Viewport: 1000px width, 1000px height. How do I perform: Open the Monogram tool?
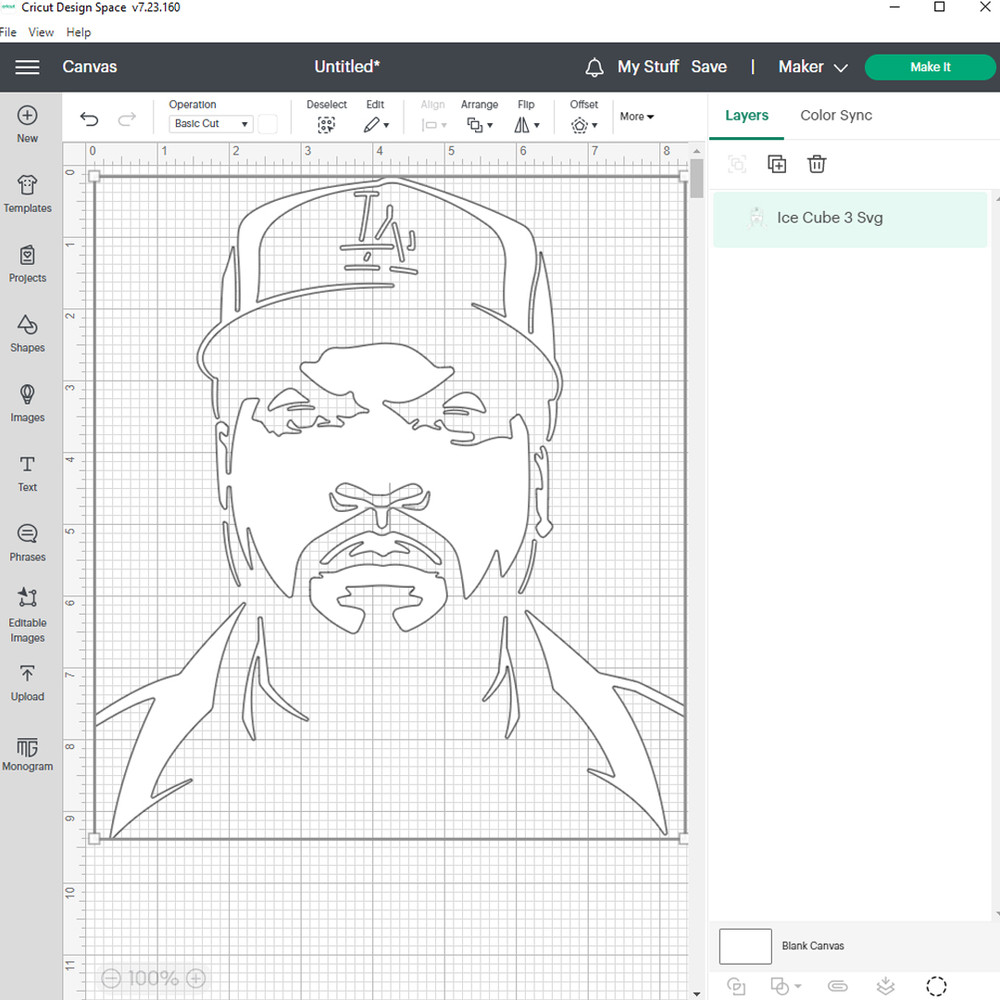click(x=27, y=752)
